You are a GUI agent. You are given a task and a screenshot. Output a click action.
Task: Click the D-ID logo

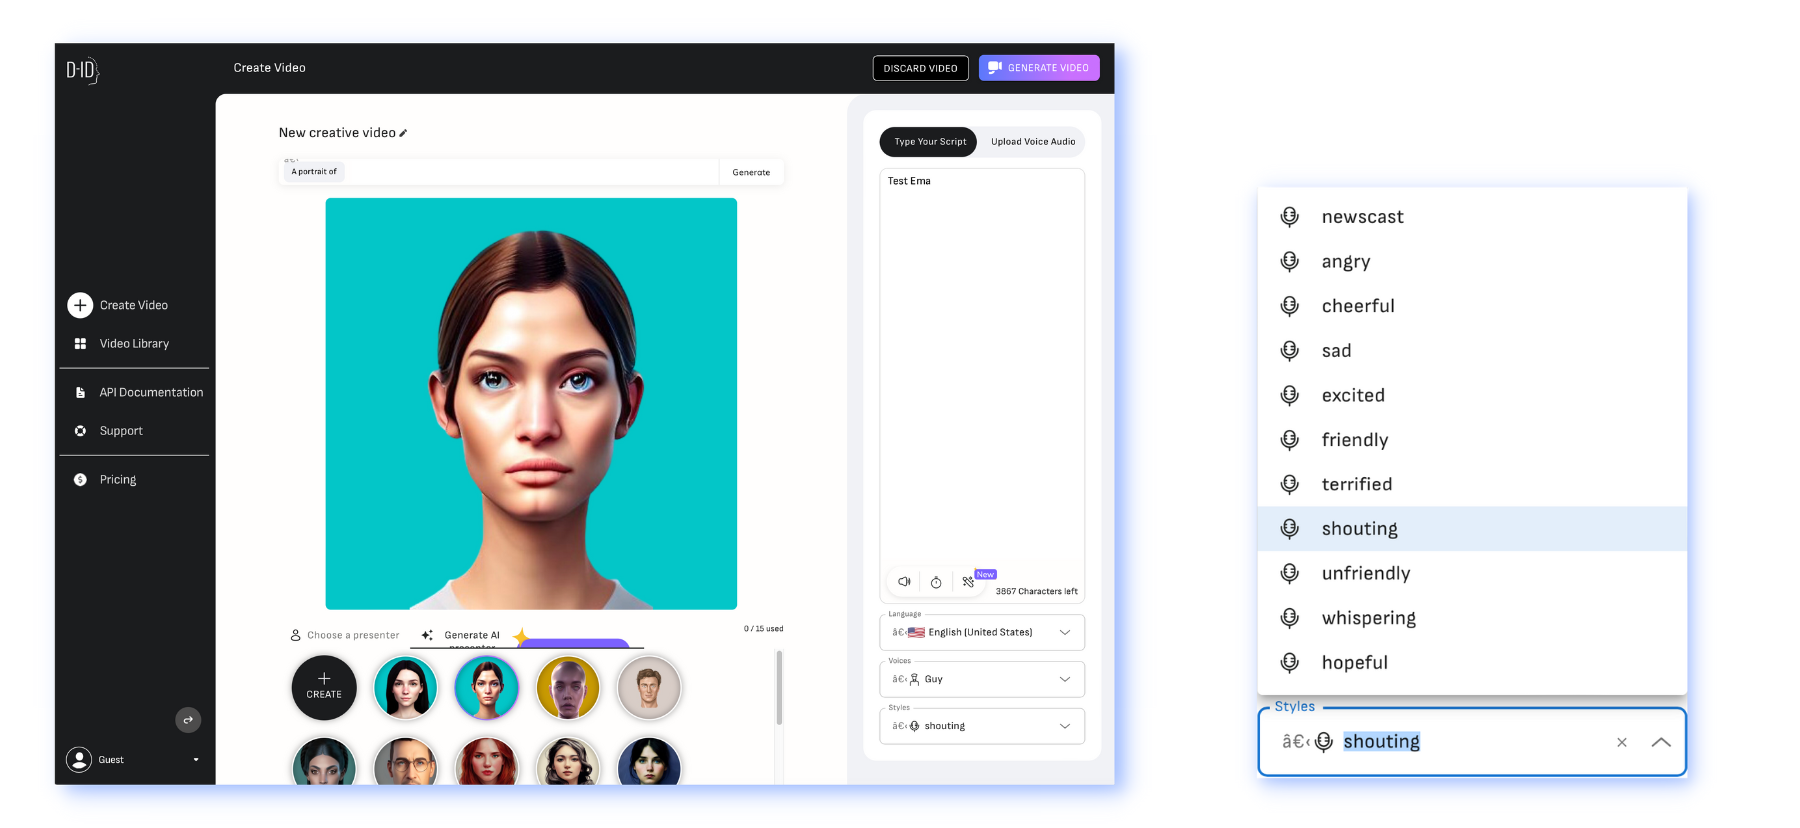pyautogui.click(x=82, y=70)
